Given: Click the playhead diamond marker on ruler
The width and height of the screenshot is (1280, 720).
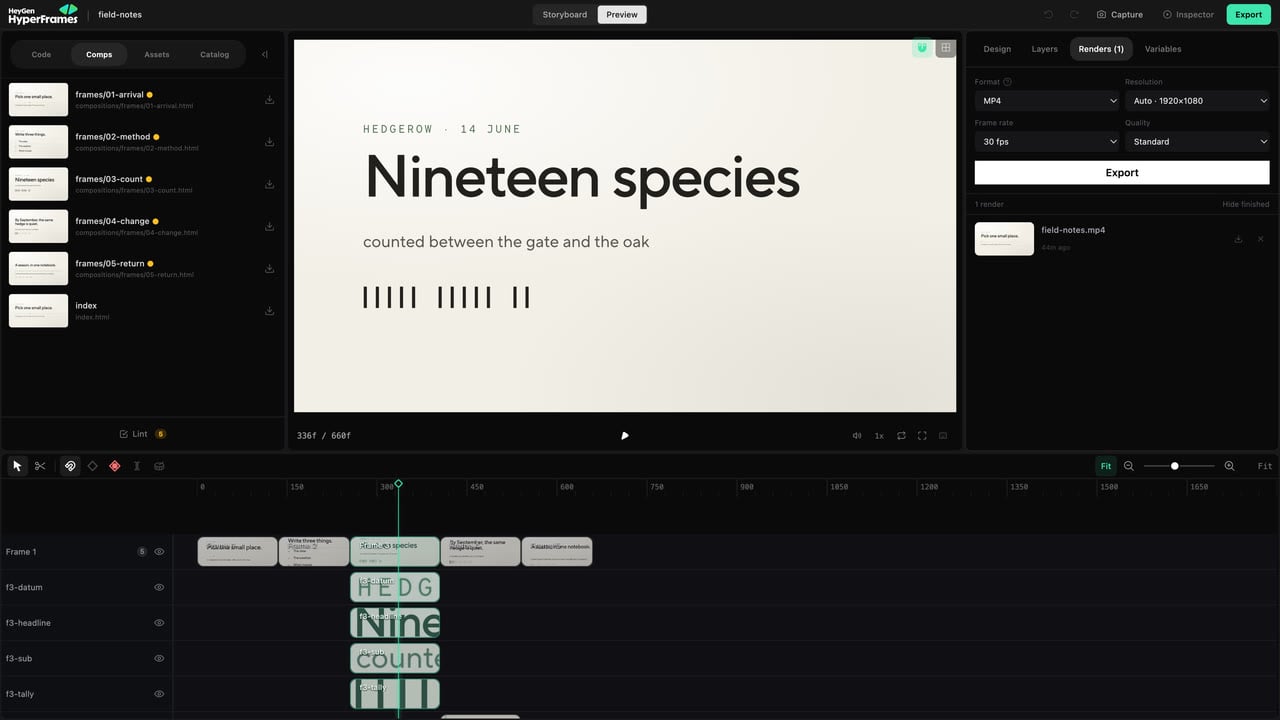Looking at the screenshot, I should click(x=398, y=484).
